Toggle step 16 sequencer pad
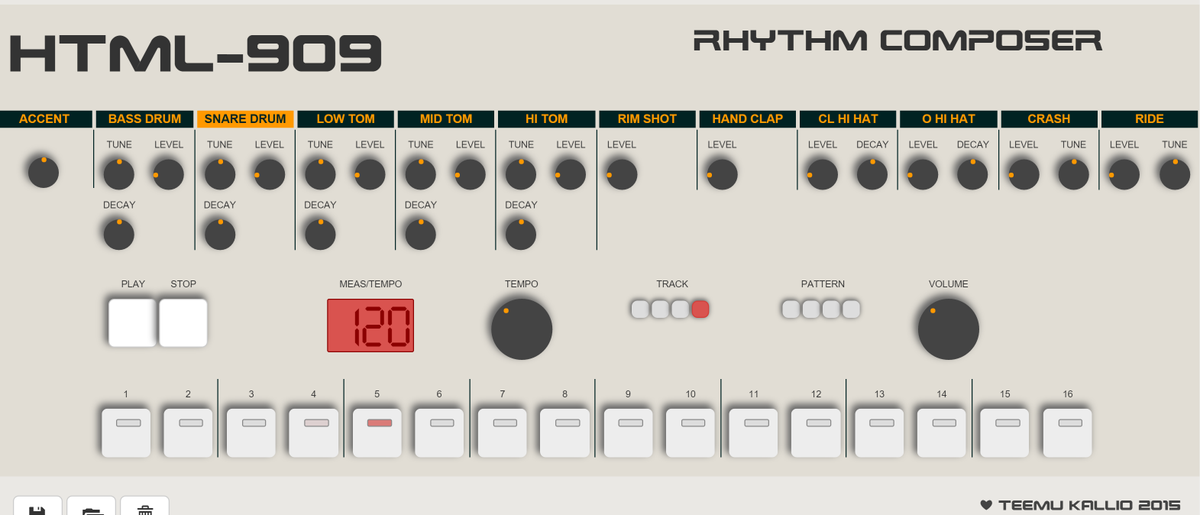This screenshot has height=515, width=1200. click(1068, 432)
